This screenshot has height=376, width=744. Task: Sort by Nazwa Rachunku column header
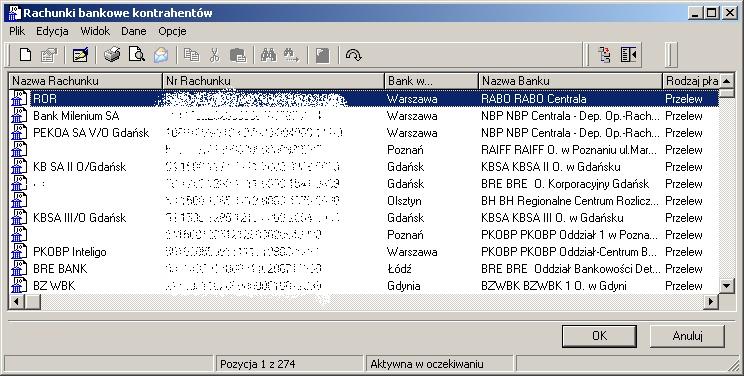pos(86,81)
